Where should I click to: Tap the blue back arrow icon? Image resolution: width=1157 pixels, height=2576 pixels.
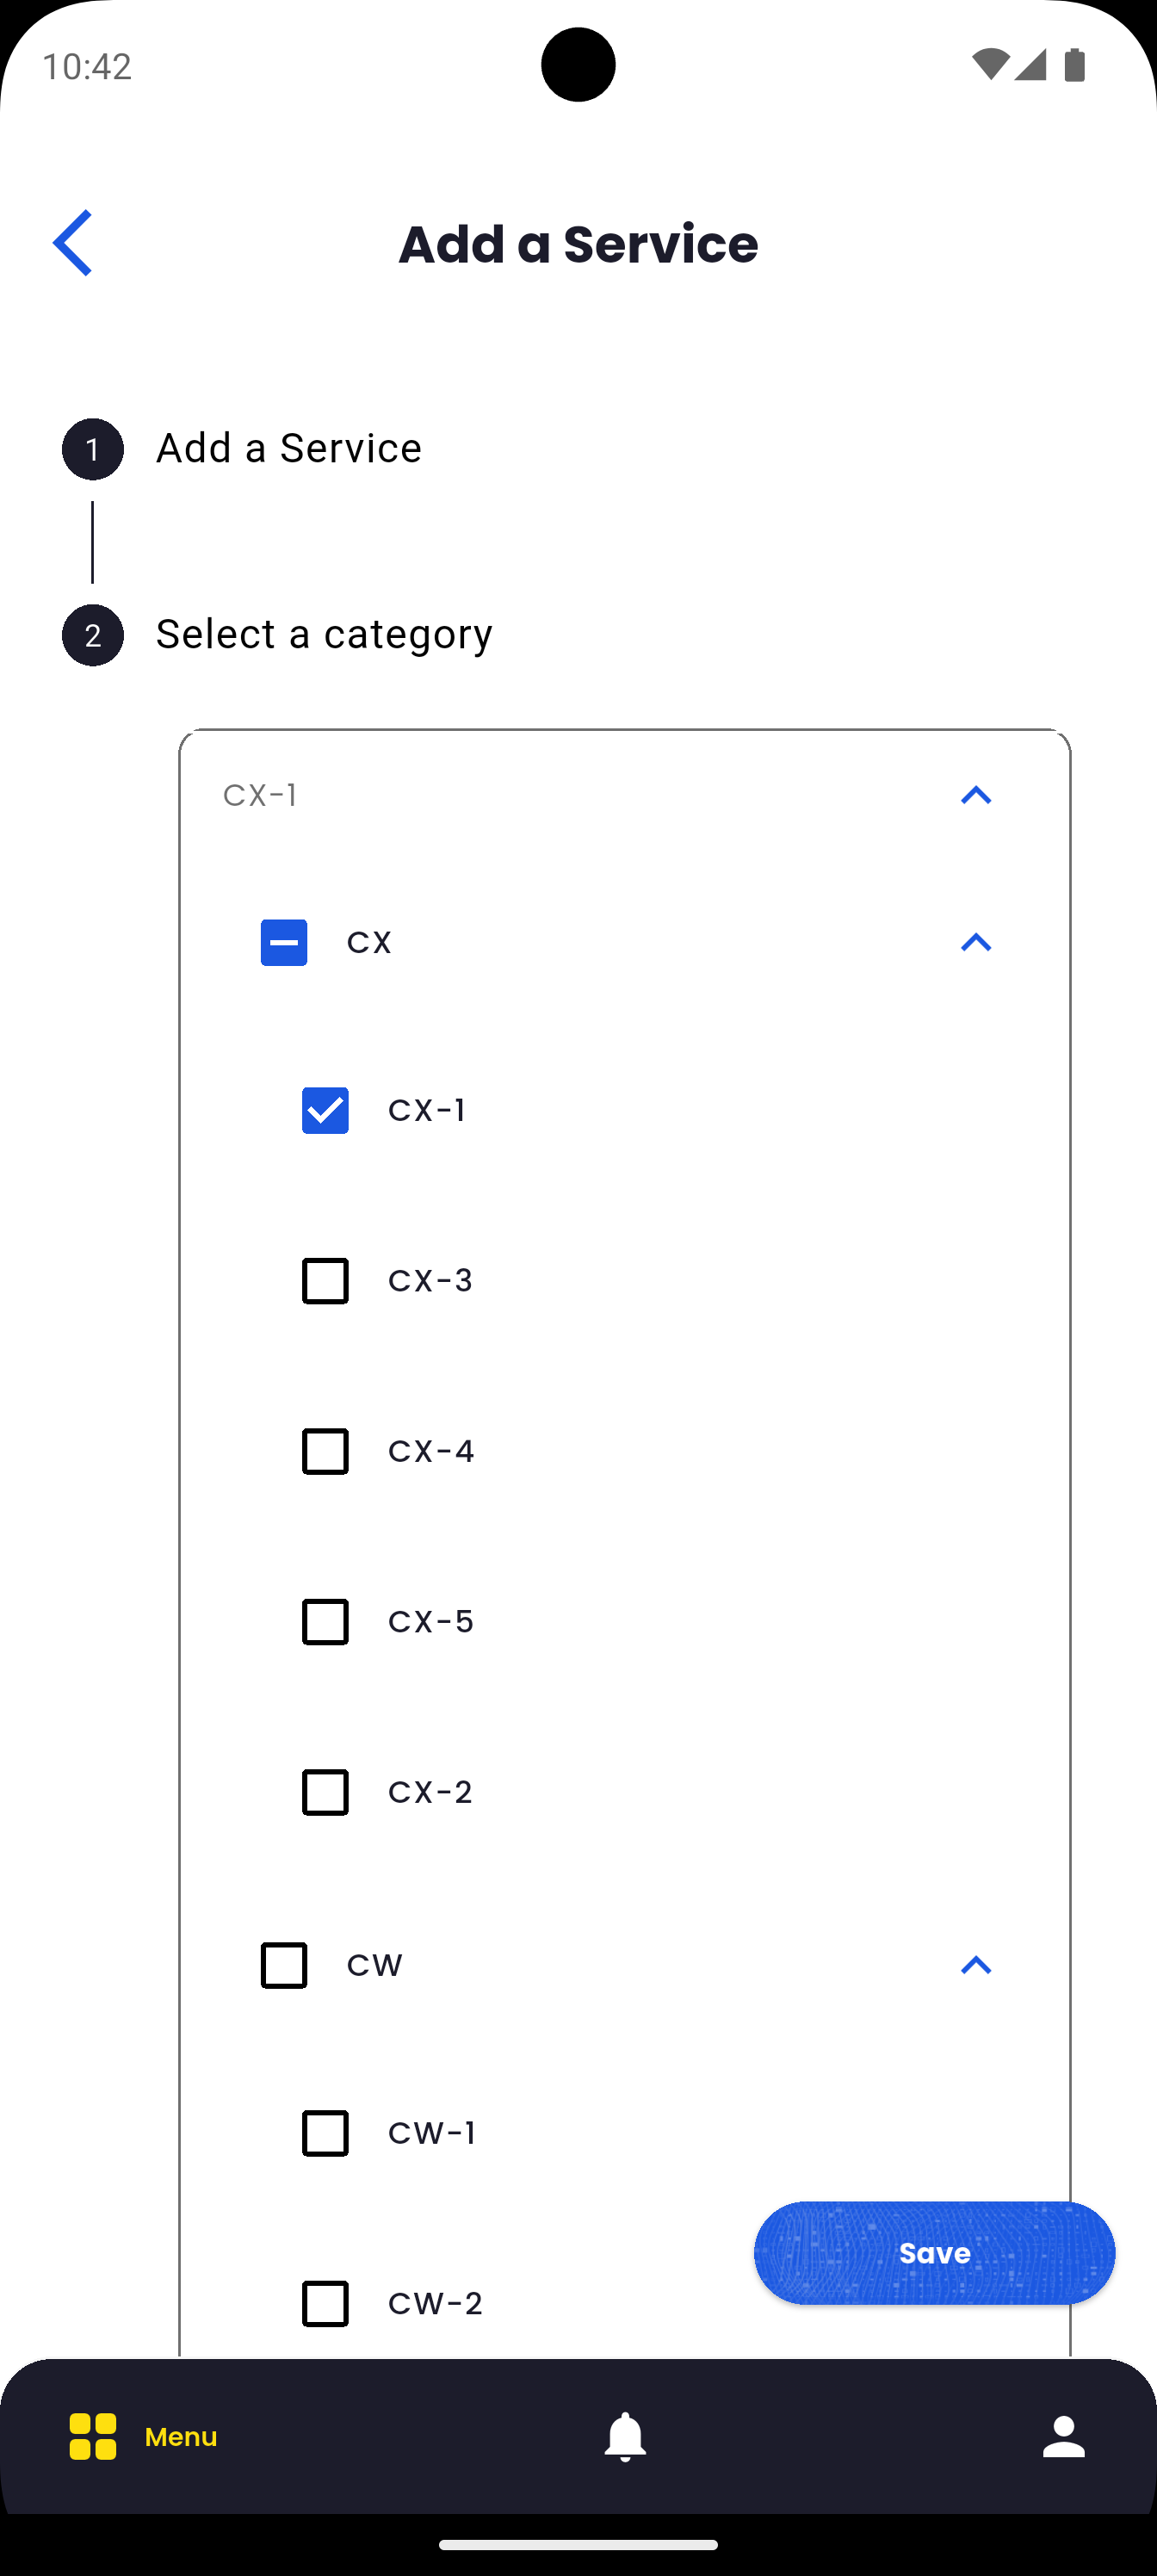click(x=73, y=243)
